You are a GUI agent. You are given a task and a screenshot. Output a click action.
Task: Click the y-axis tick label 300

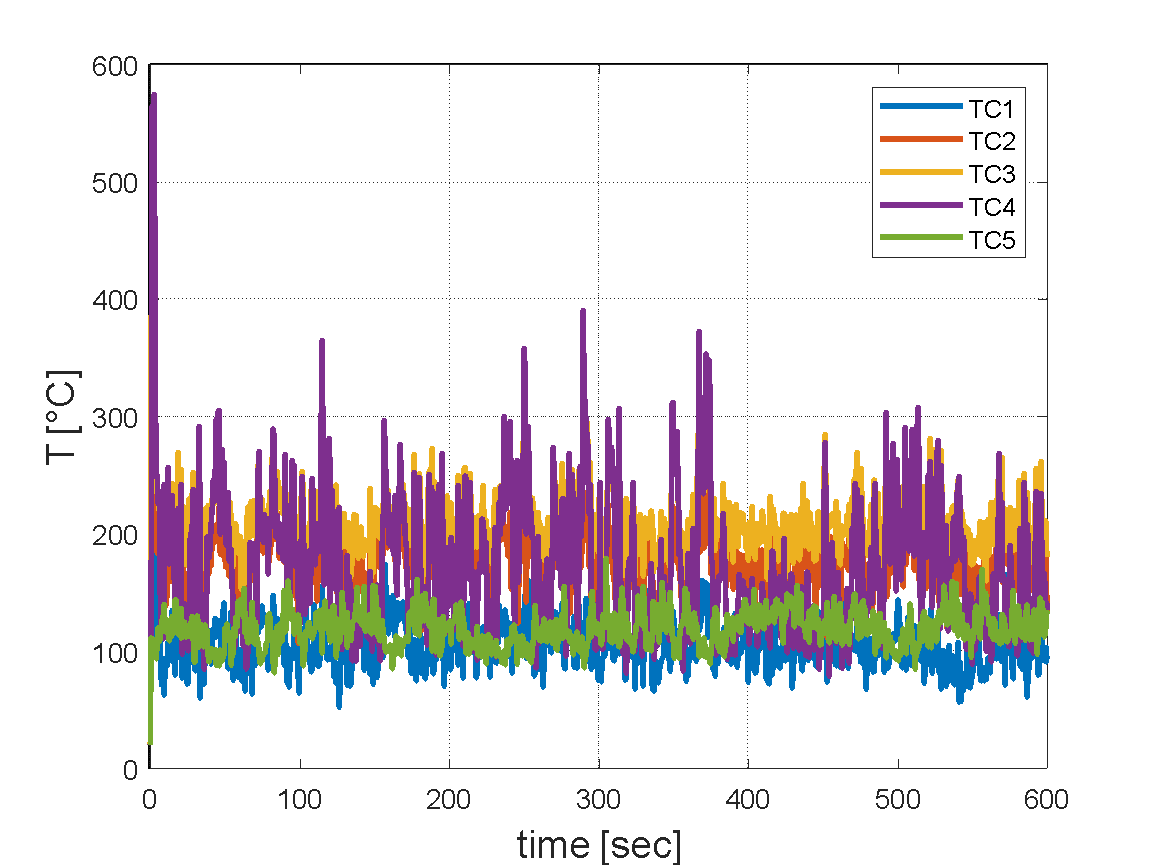pyautogui.click(x=115, y=418)
